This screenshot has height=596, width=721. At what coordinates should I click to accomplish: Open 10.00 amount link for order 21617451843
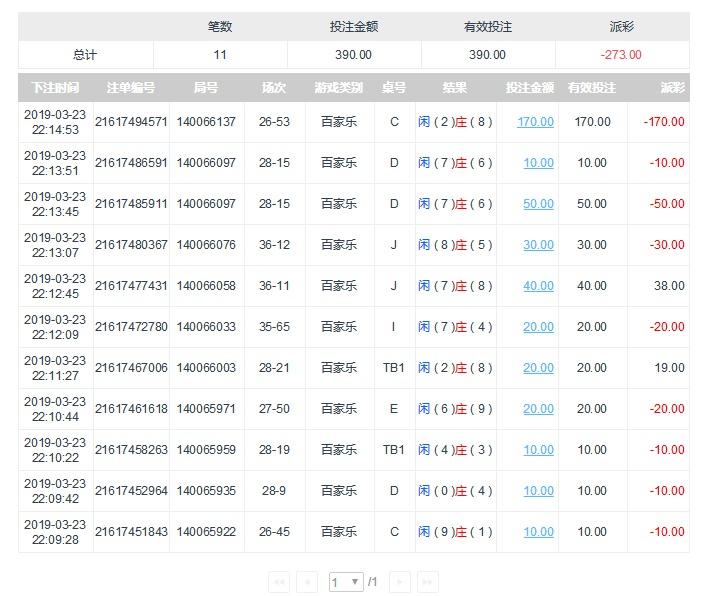tap(538, 532)
